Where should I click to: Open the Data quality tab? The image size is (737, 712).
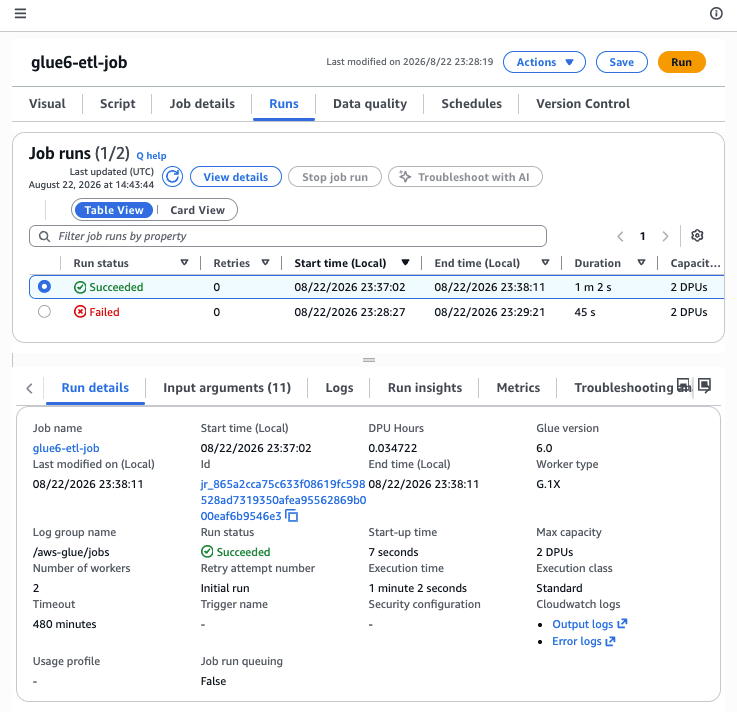(x=370, y=103)
